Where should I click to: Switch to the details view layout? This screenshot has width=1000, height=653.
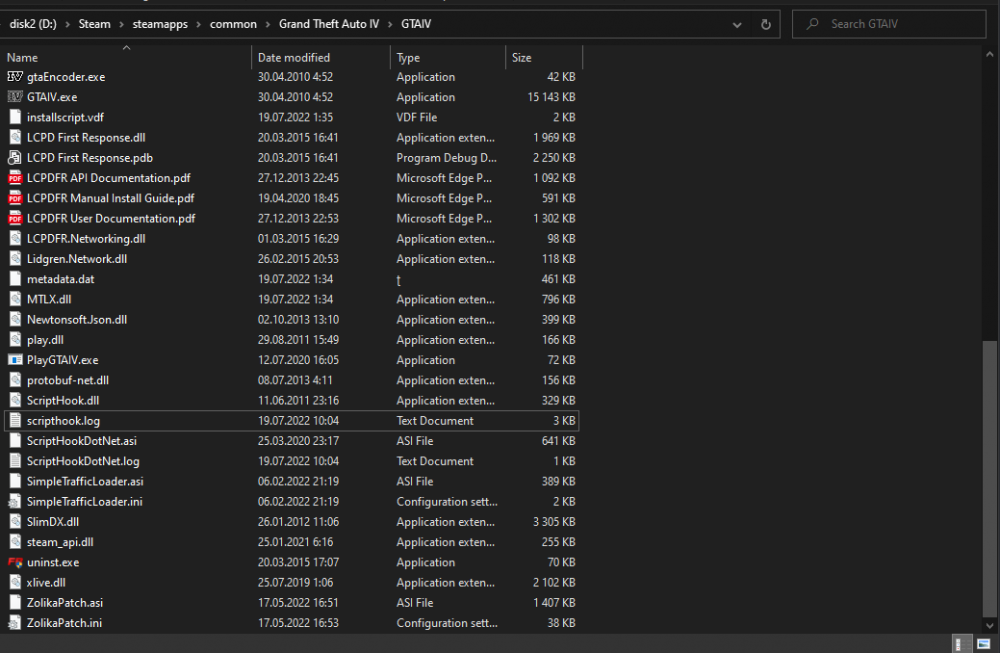(961, 644)
